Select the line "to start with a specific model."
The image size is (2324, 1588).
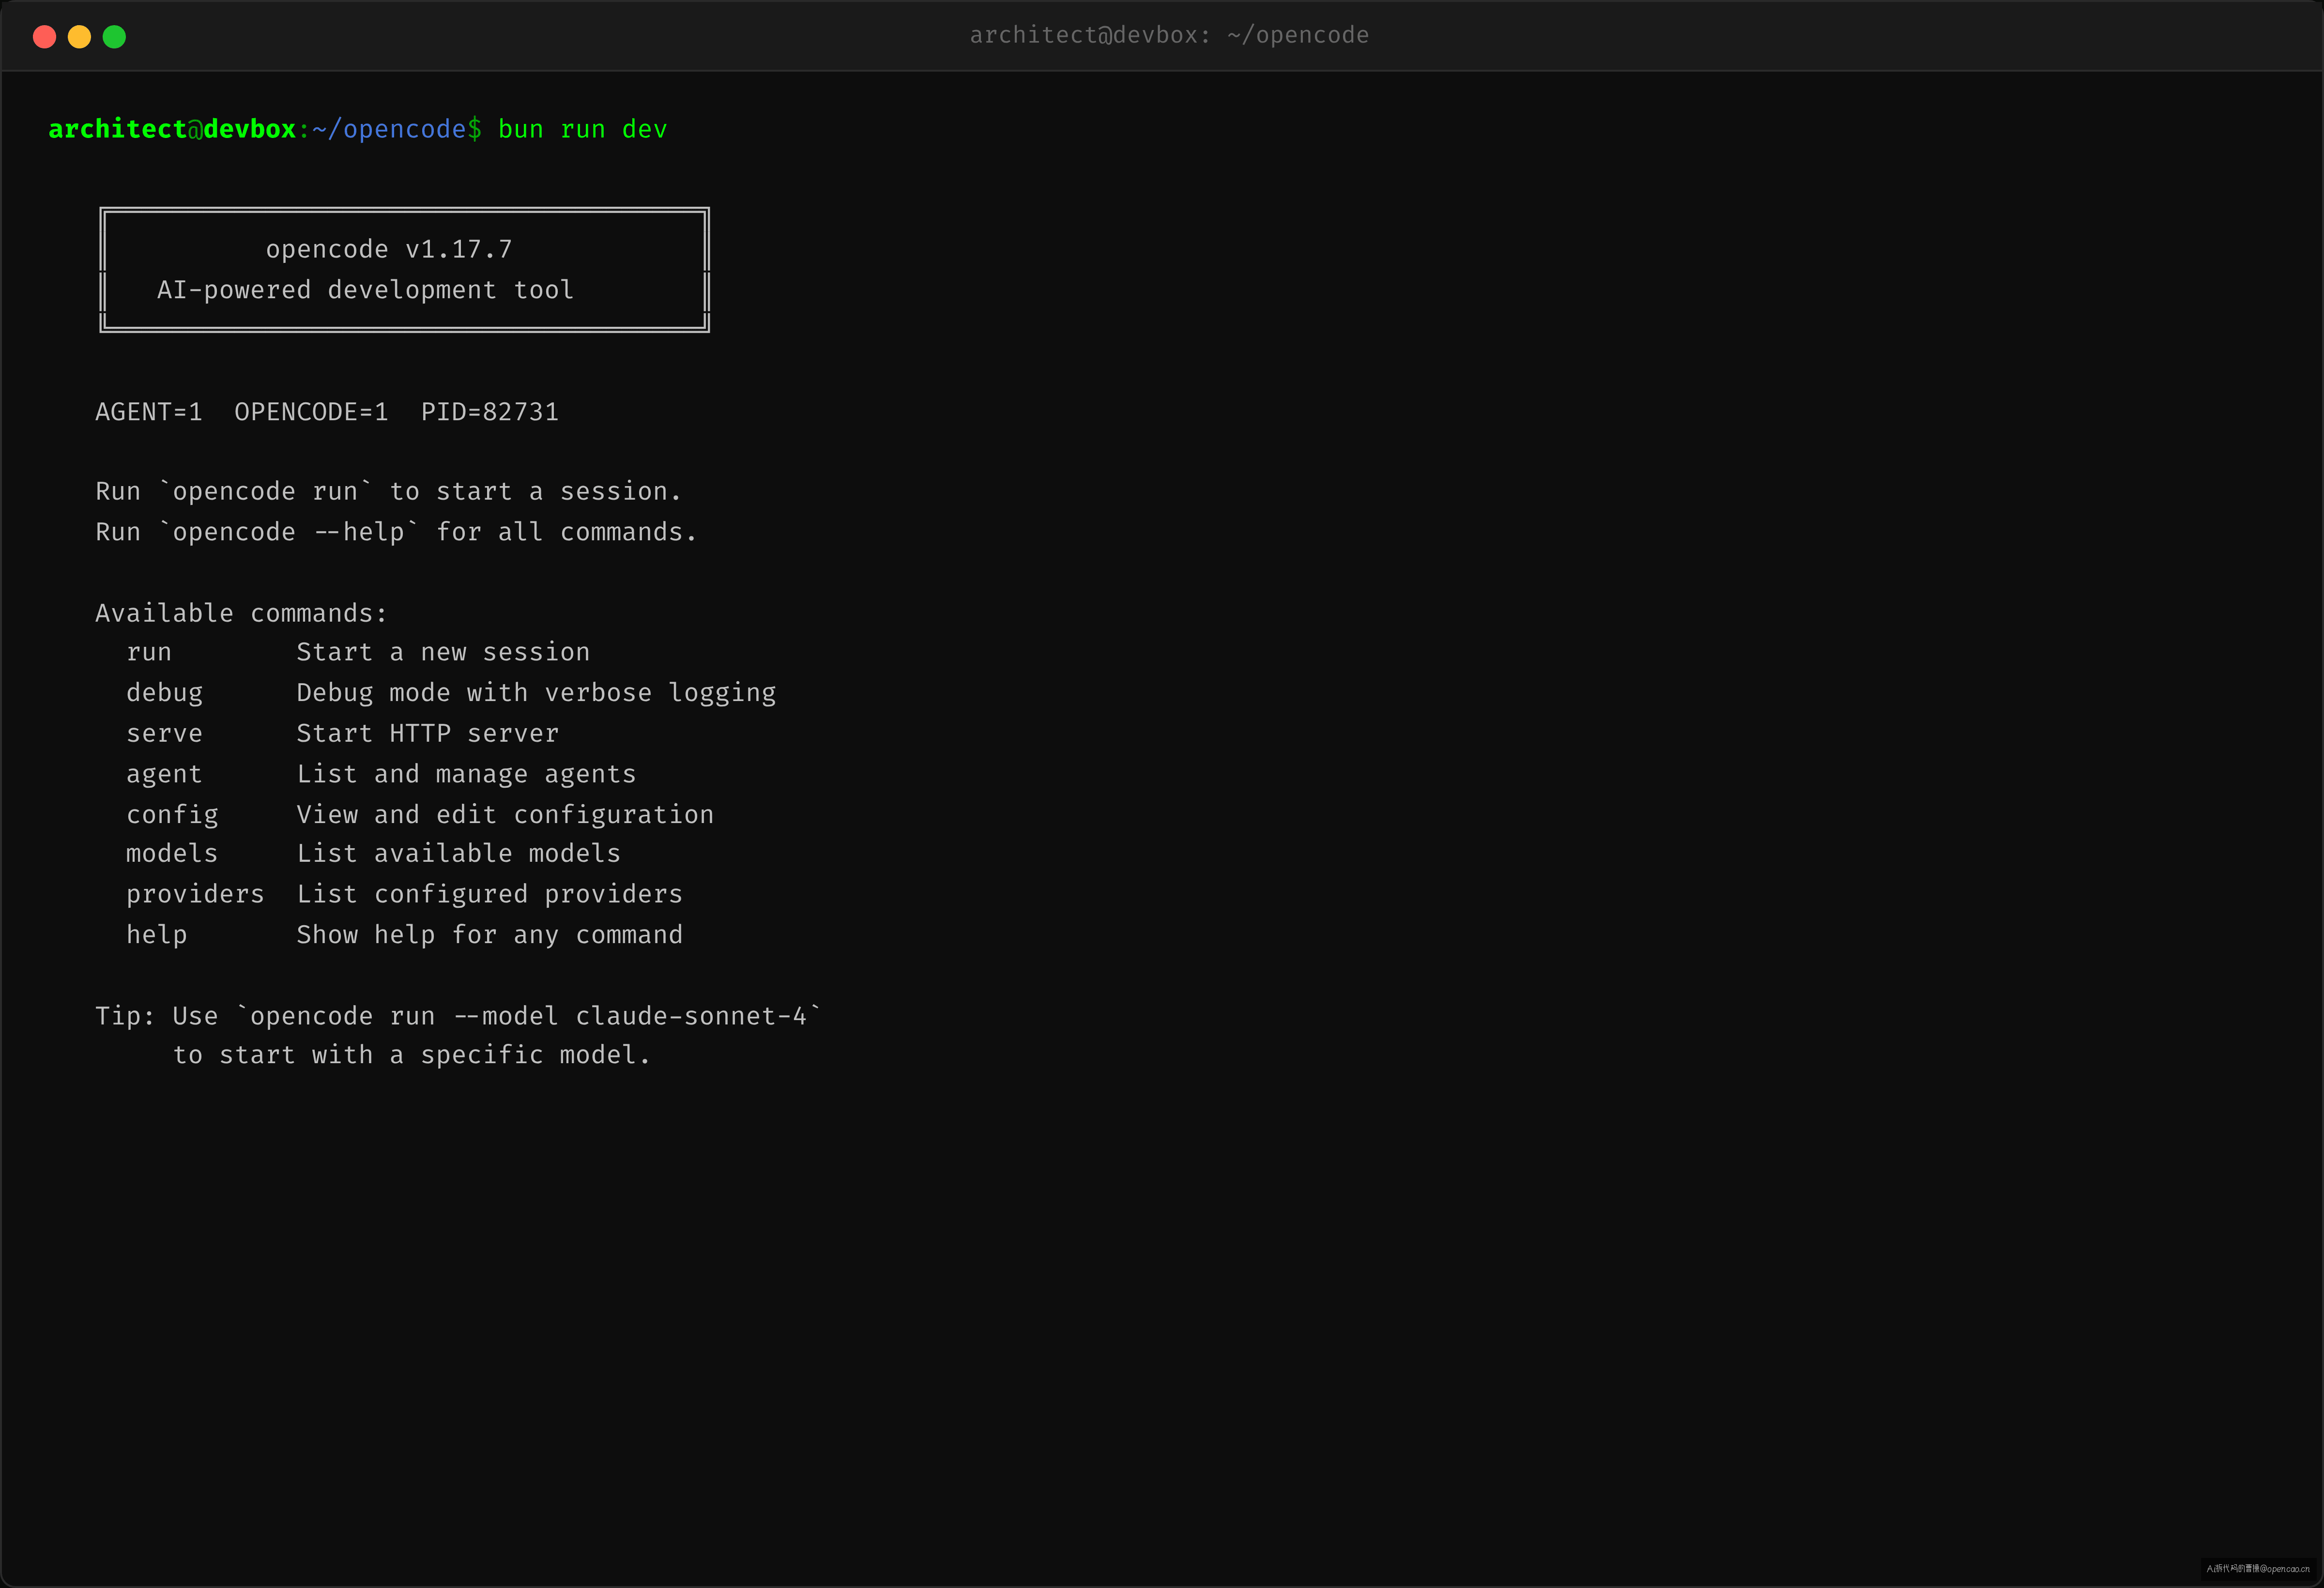412,1055
